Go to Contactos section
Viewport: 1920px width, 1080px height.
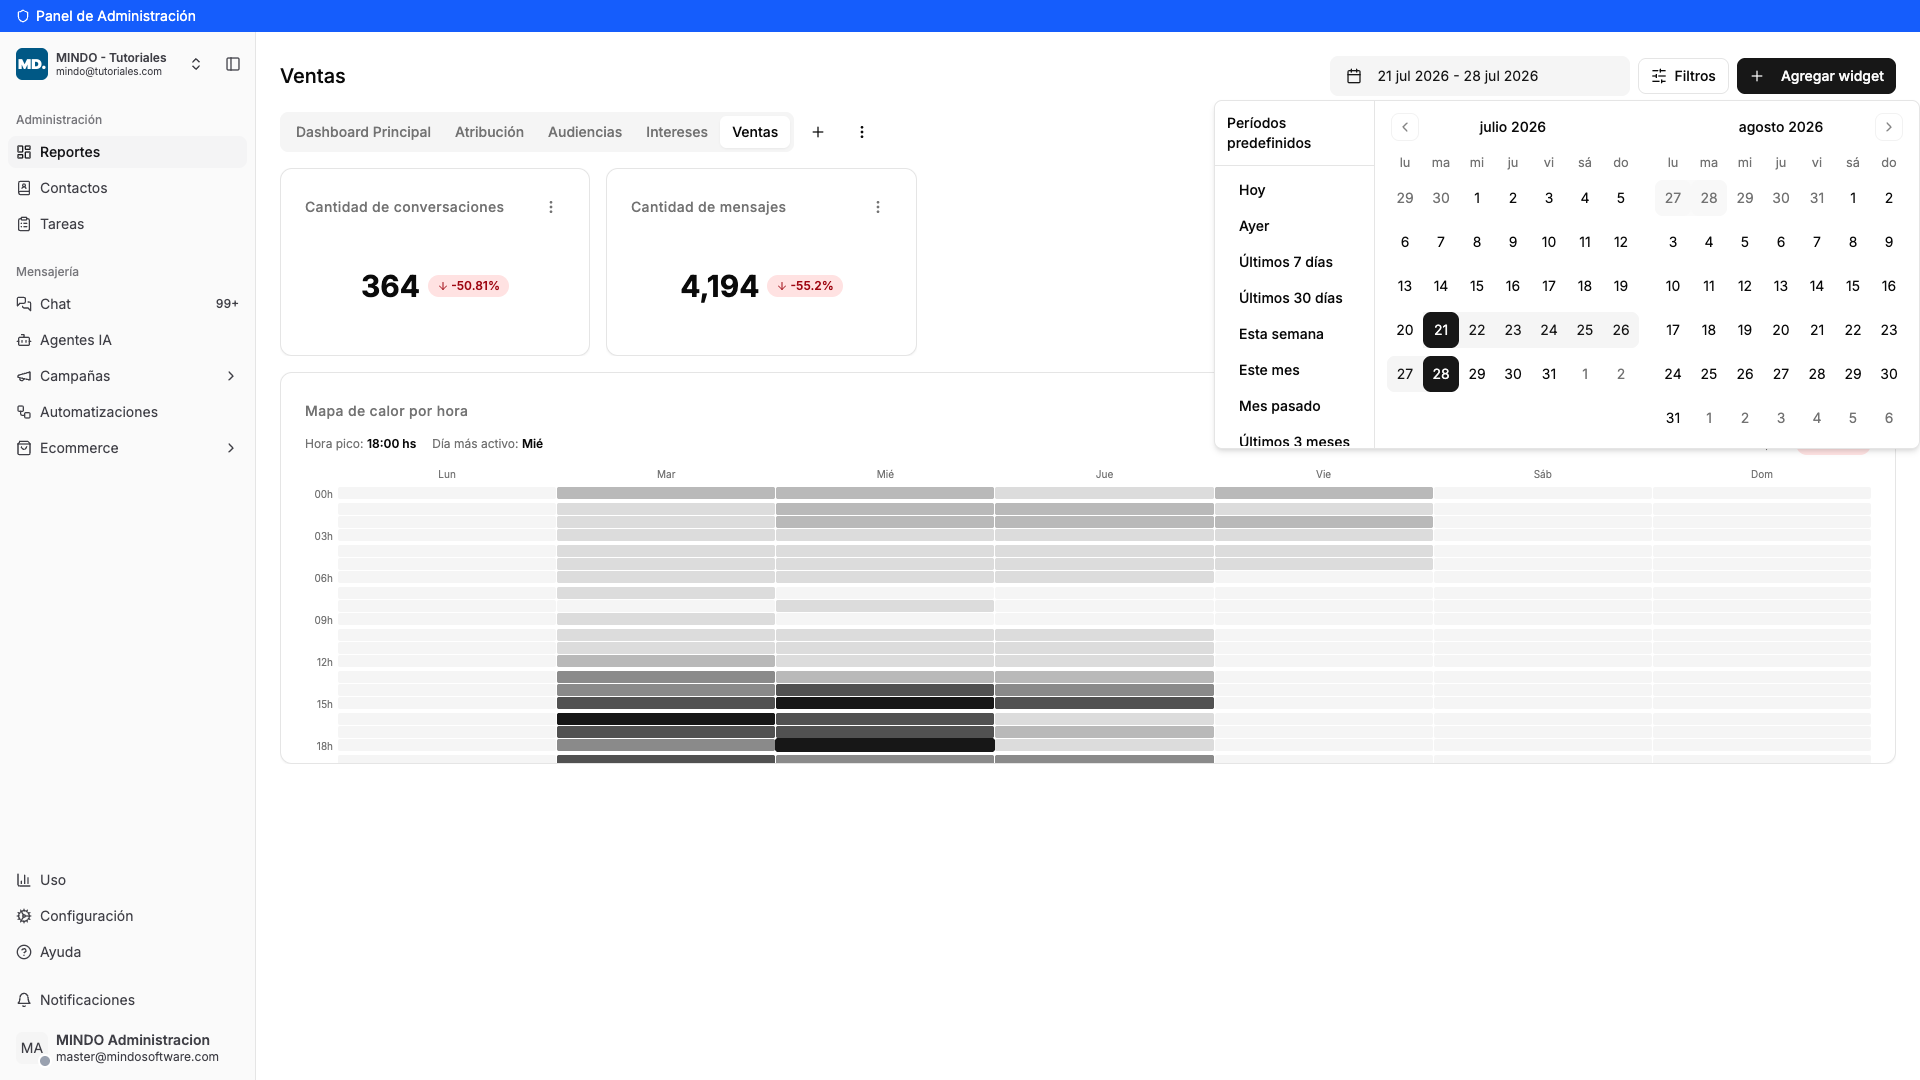click(127, 188)
